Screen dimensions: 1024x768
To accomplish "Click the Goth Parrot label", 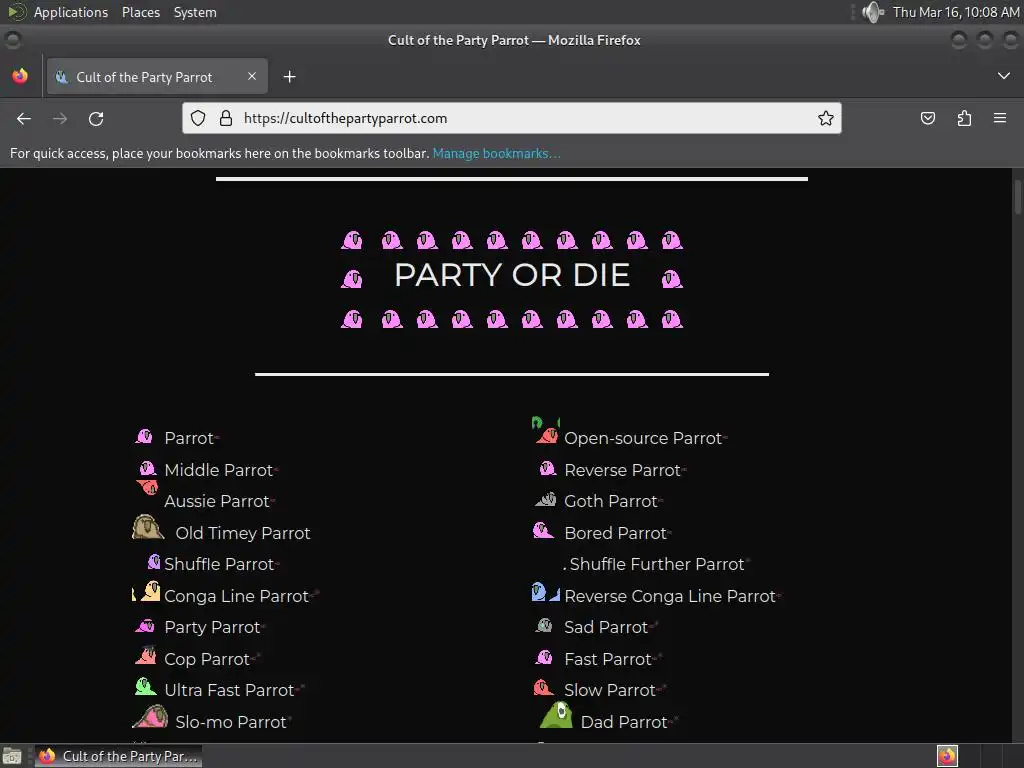I will point(611,501).
